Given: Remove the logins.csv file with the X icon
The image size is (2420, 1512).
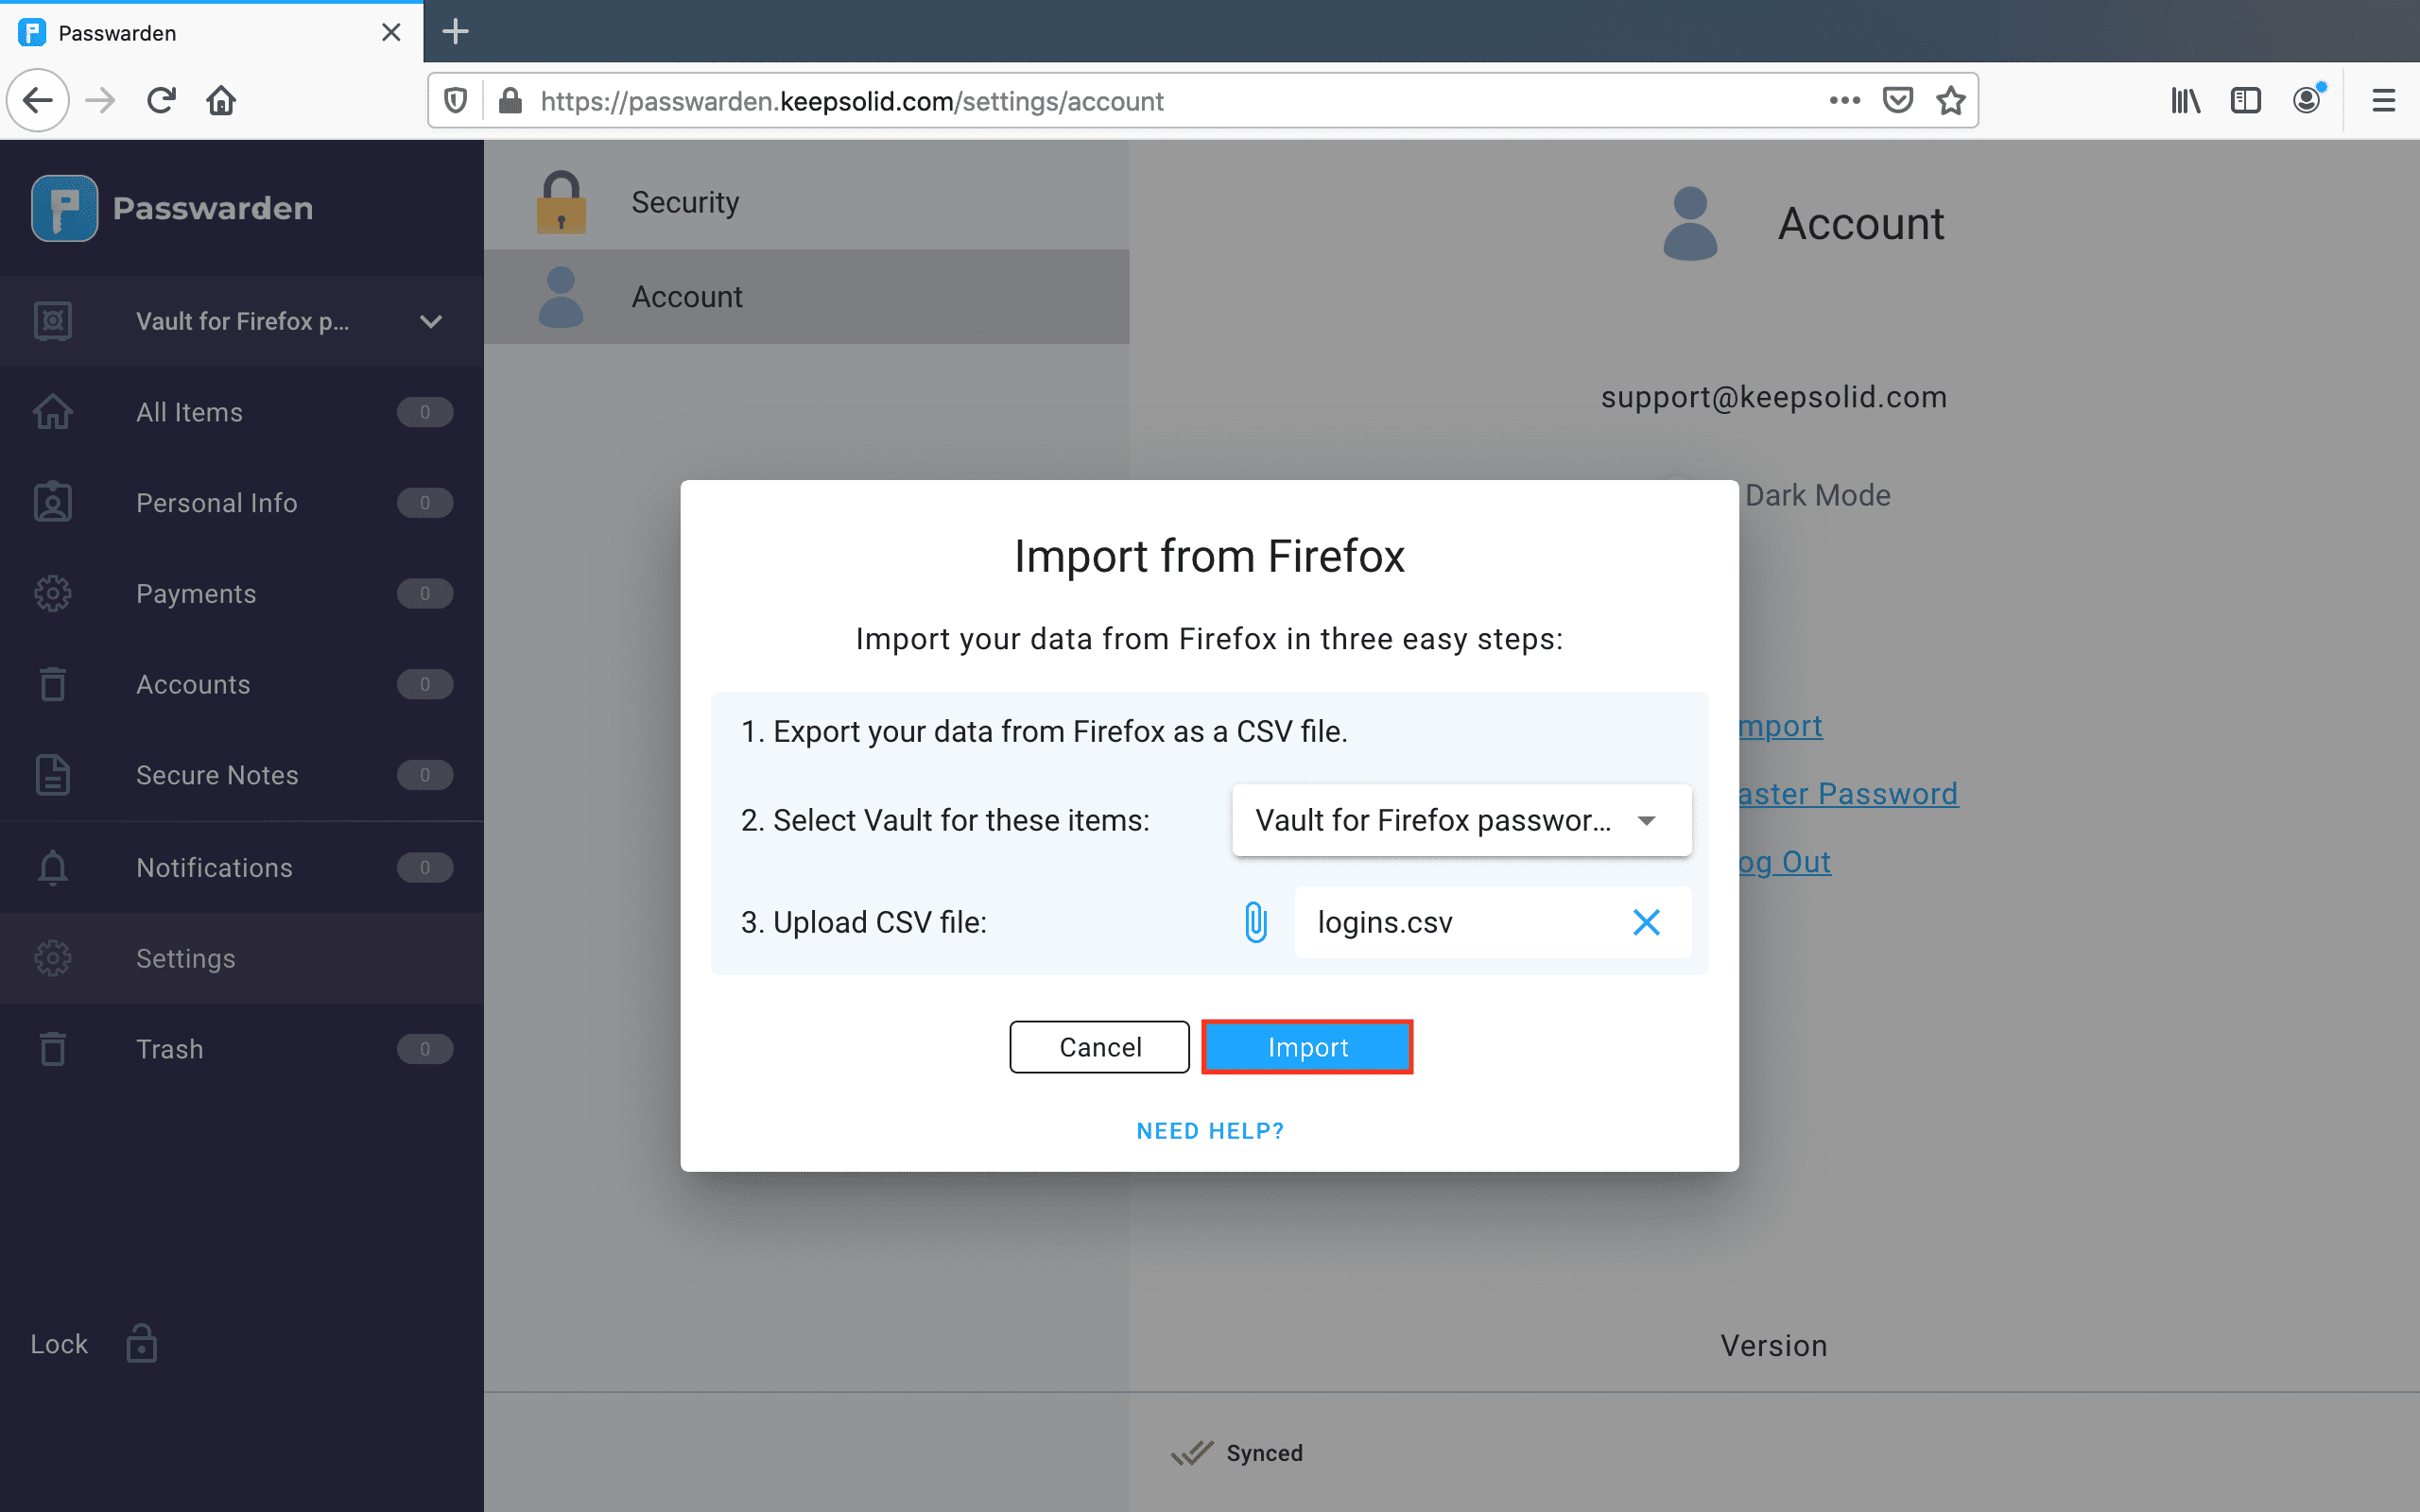Looking at the screenshot, I should pyautogui.click(x=1646, y=922).
